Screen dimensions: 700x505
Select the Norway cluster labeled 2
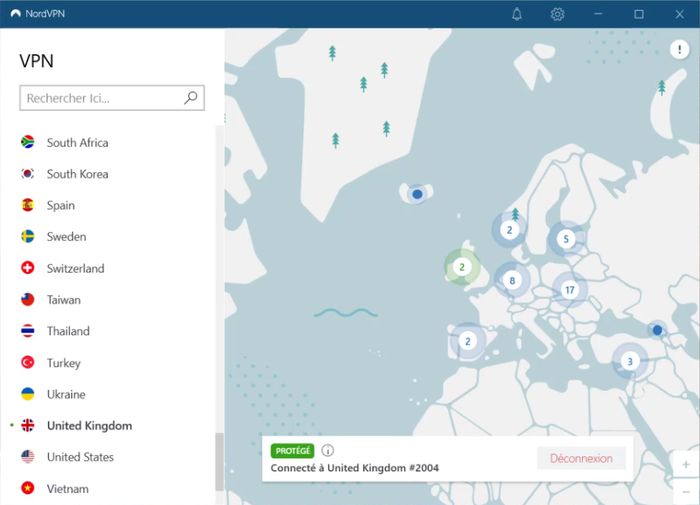(x=509, y=230)
